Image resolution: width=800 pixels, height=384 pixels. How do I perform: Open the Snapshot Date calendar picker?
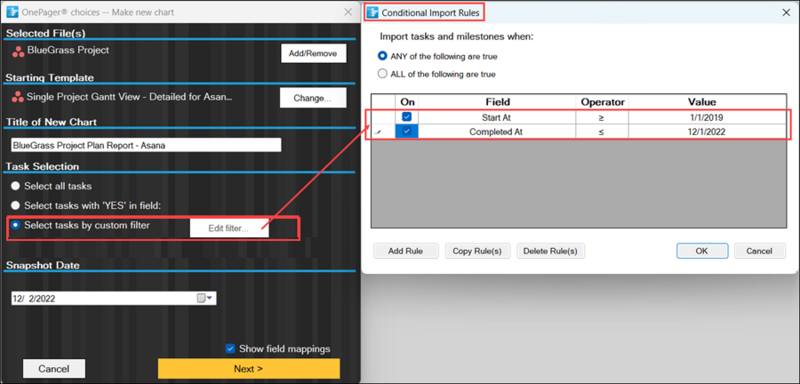click(x=204, y=298)
